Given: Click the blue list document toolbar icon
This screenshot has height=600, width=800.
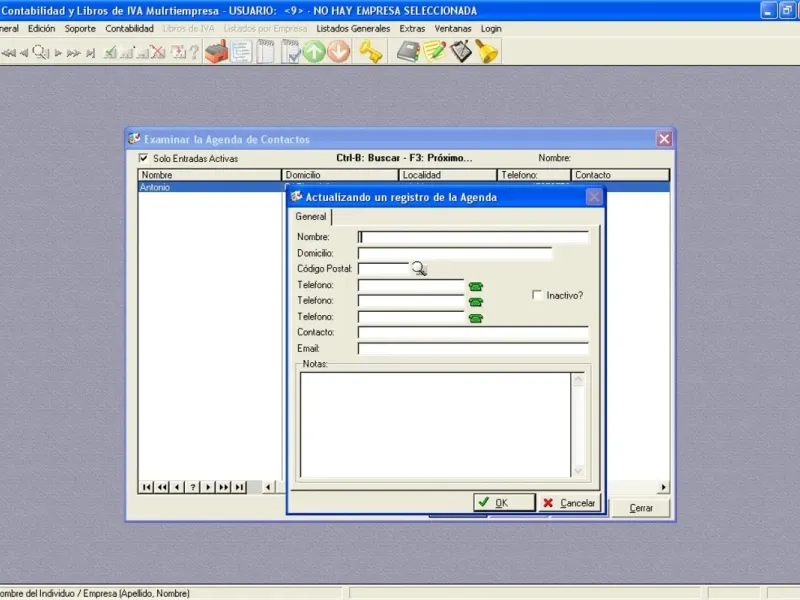Looking at the screenshot, I should pos(241,52).
